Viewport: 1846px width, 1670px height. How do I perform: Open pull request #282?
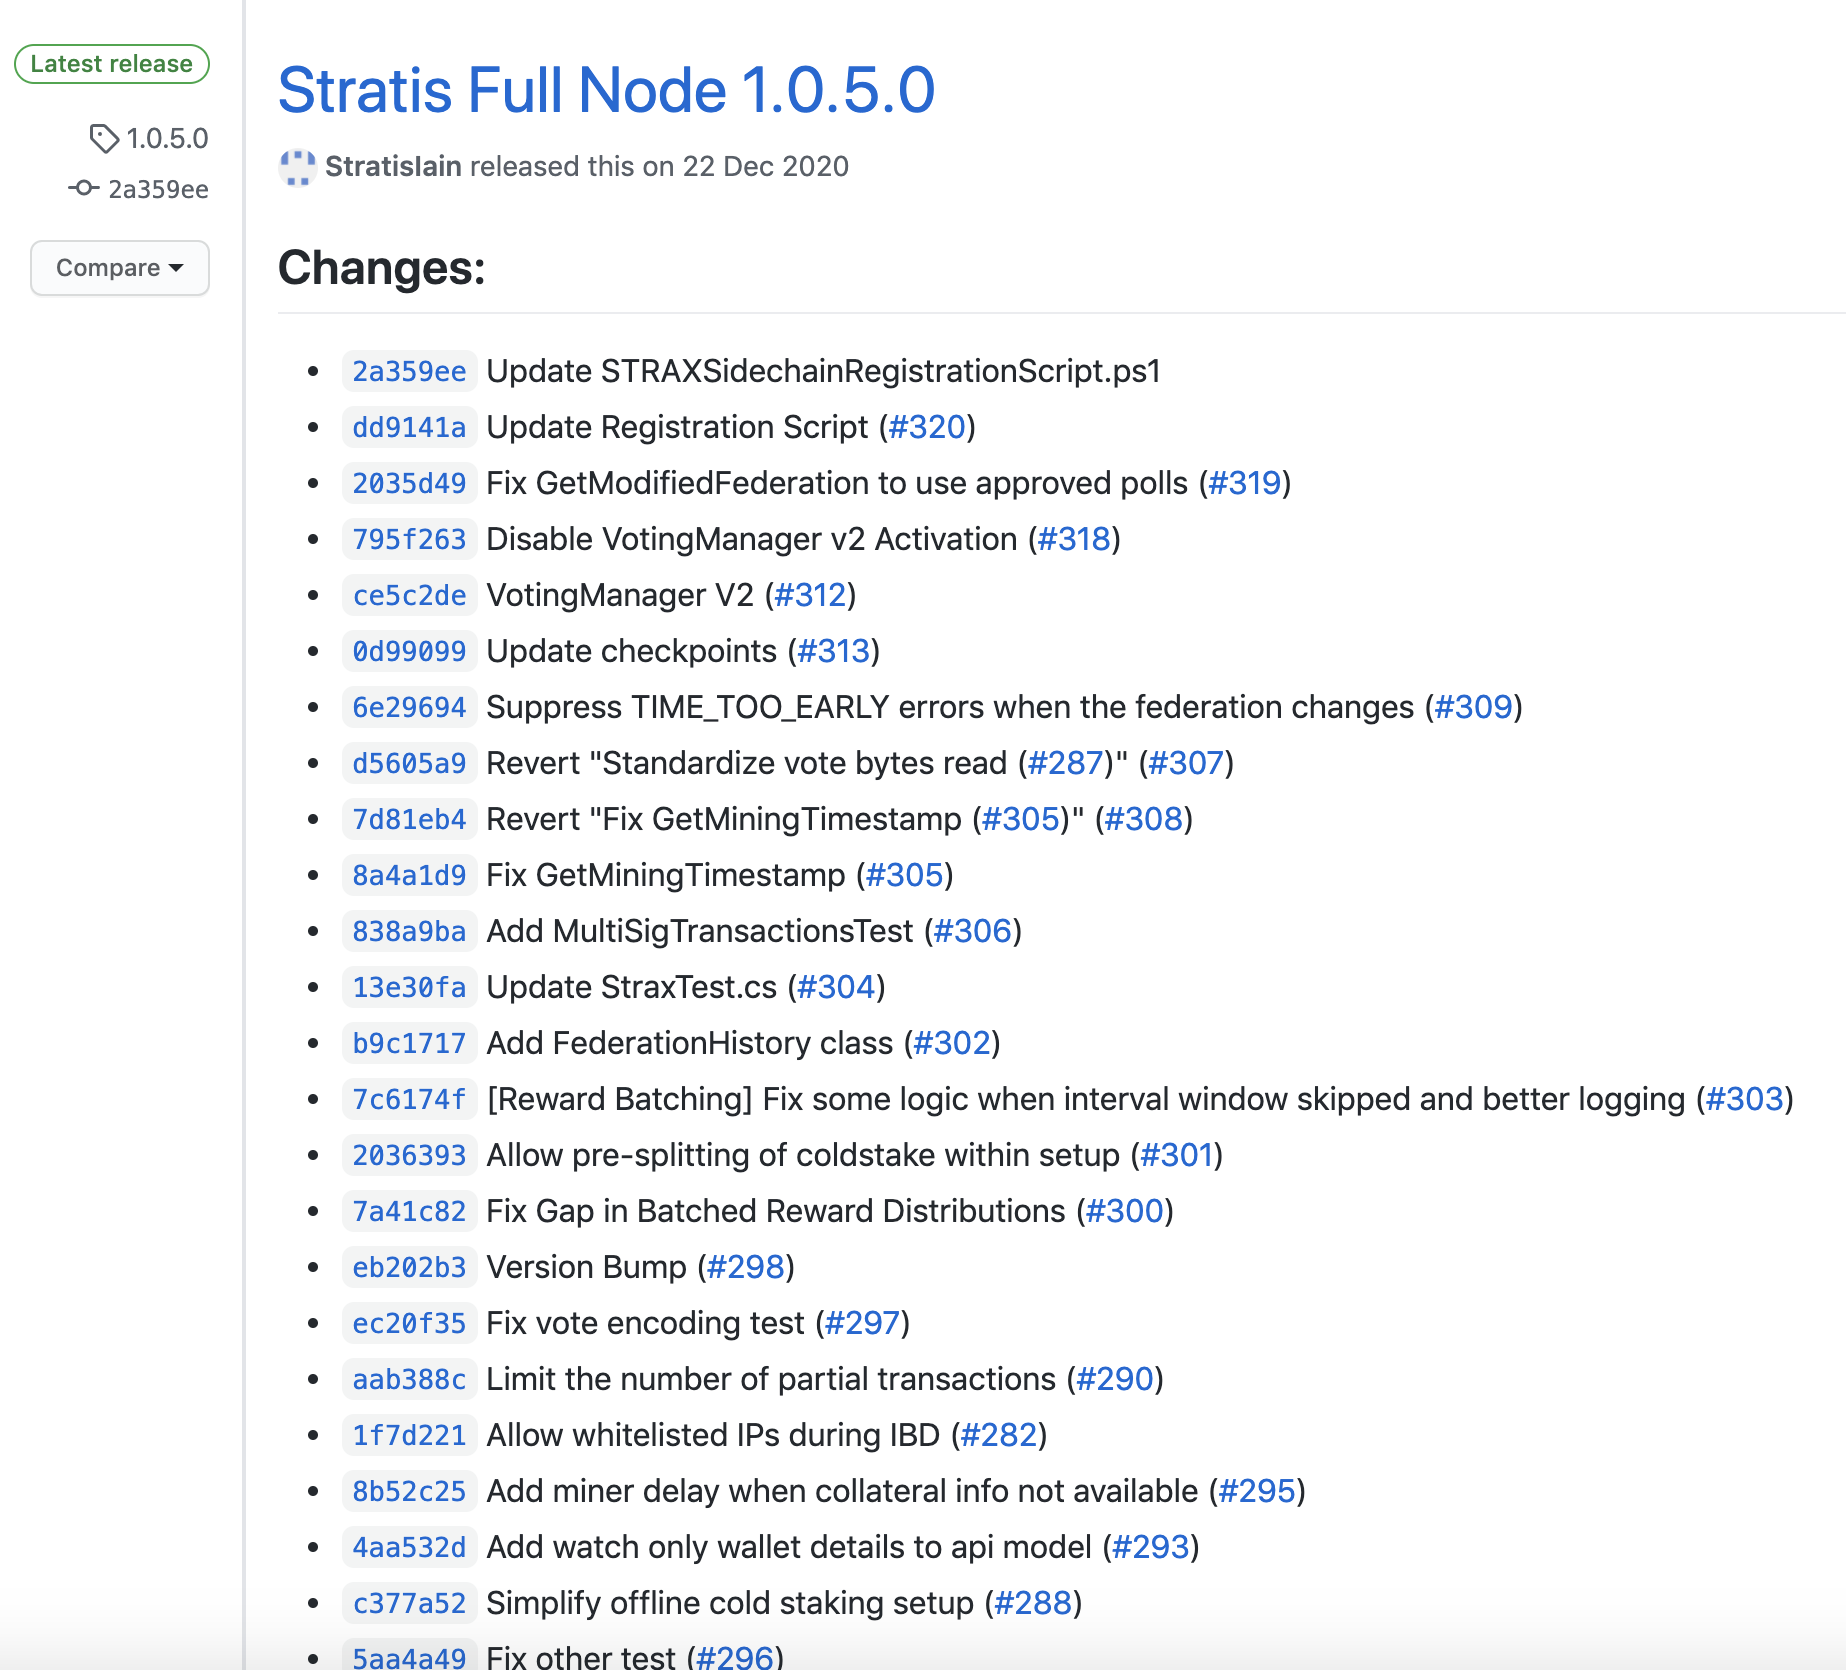pyautogui.click(x=998, y=1435)
